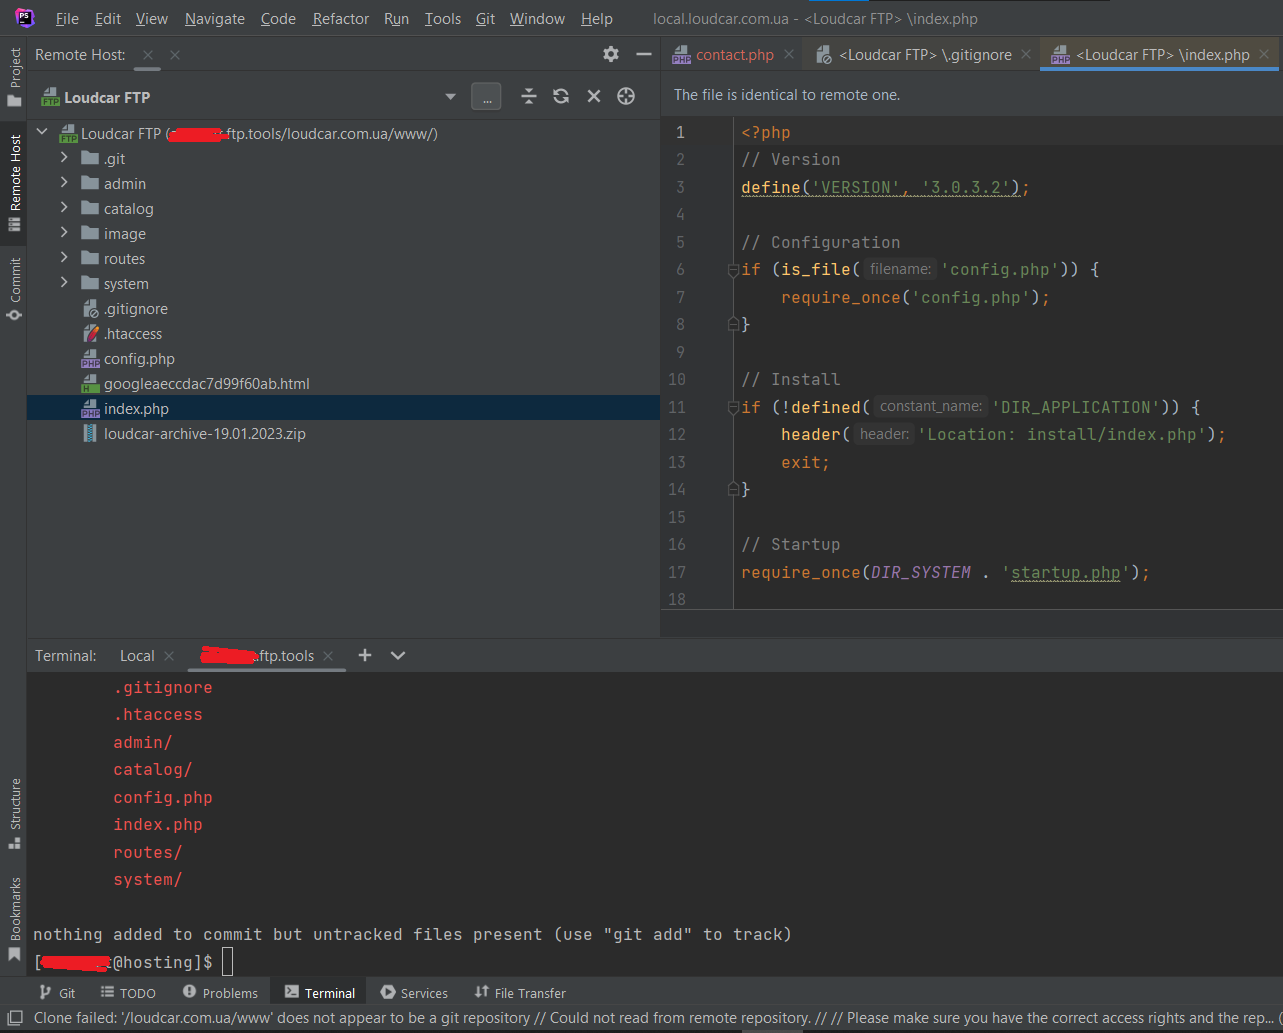Screen dimensions: 1283x1033
Task: Click the PhpStorm application logo icon
Action: [x=24, y=18]
